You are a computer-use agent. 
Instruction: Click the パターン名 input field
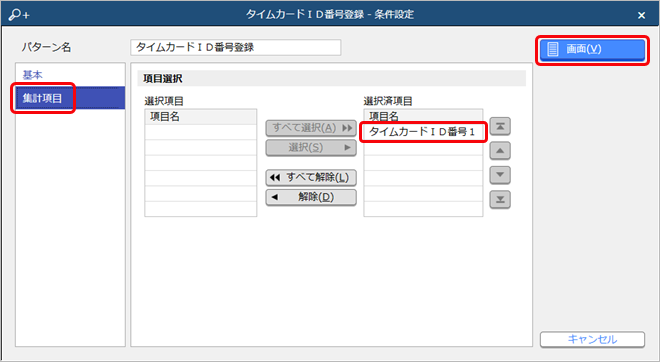[236, 48]
